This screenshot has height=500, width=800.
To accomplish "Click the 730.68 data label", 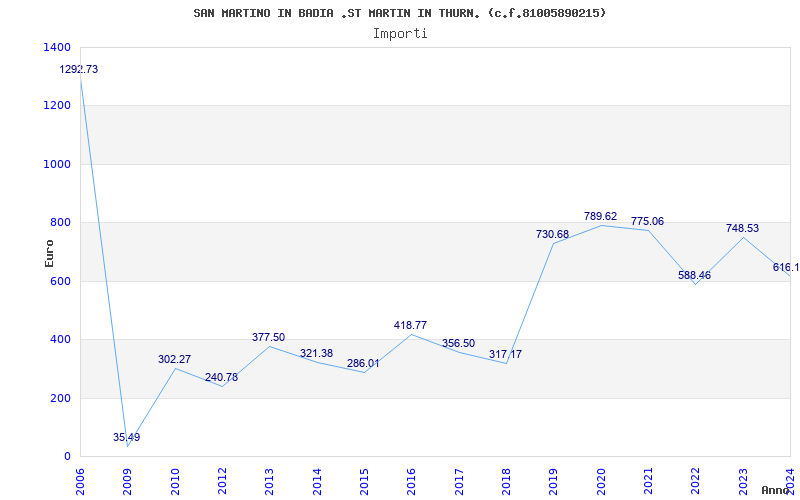I will tap(552, 234).
